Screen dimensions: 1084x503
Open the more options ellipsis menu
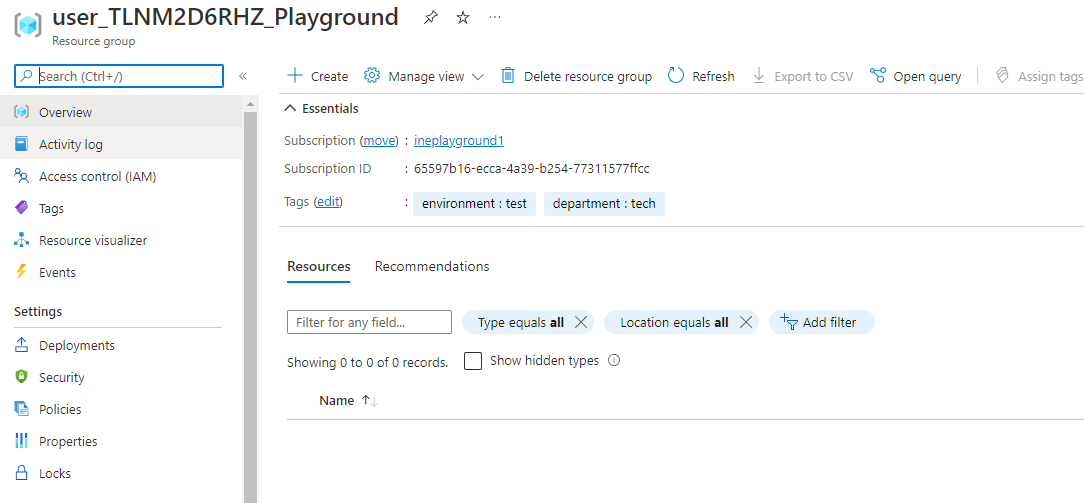[496, 18]
